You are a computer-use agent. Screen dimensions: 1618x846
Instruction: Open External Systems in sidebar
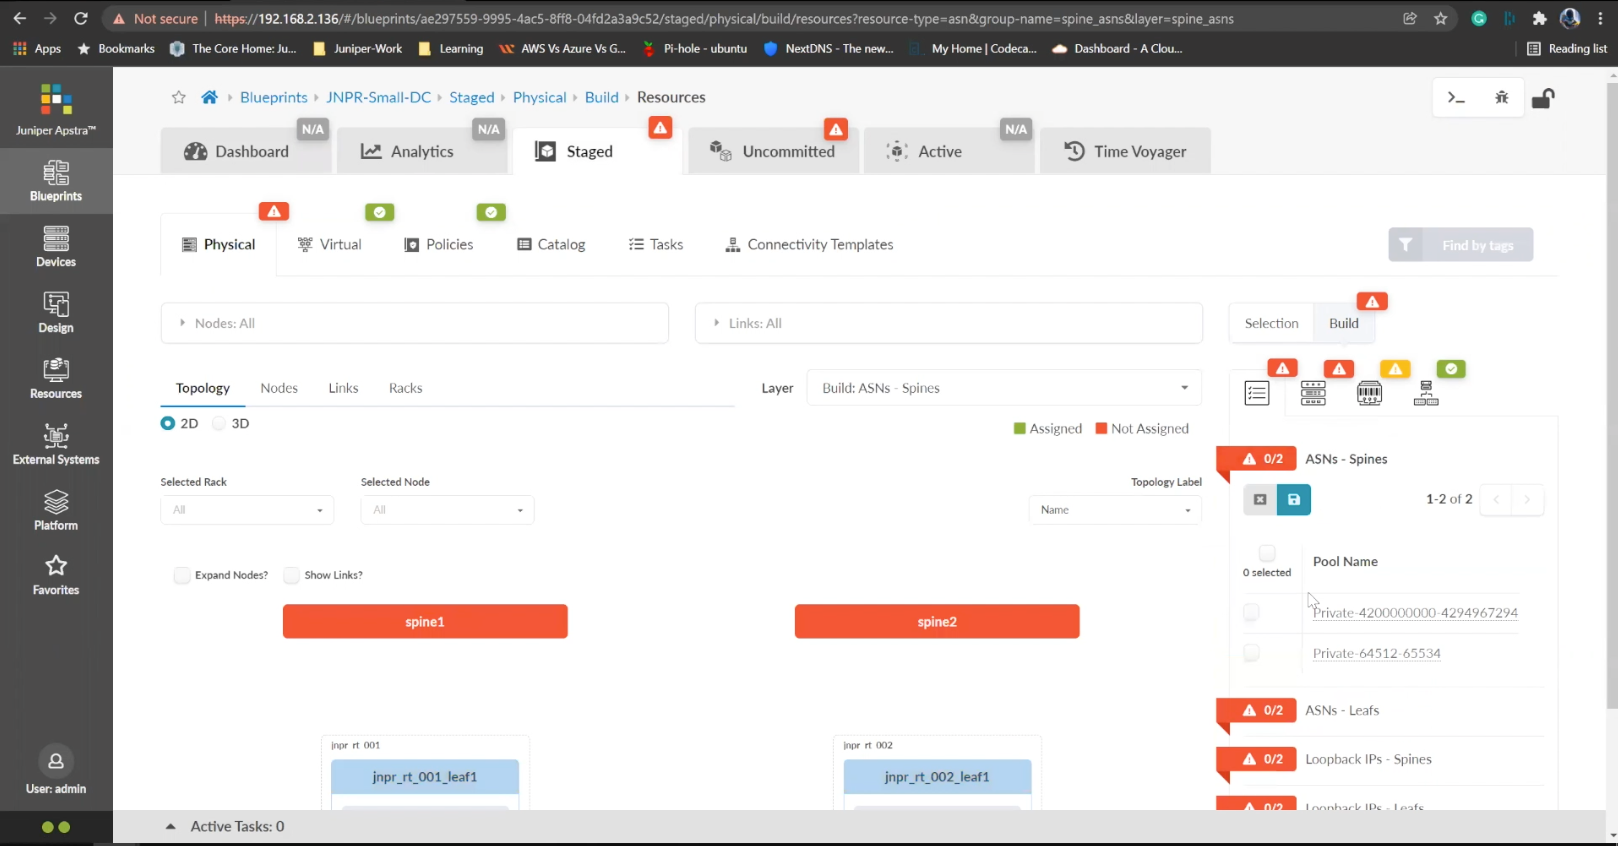(56, 445)
